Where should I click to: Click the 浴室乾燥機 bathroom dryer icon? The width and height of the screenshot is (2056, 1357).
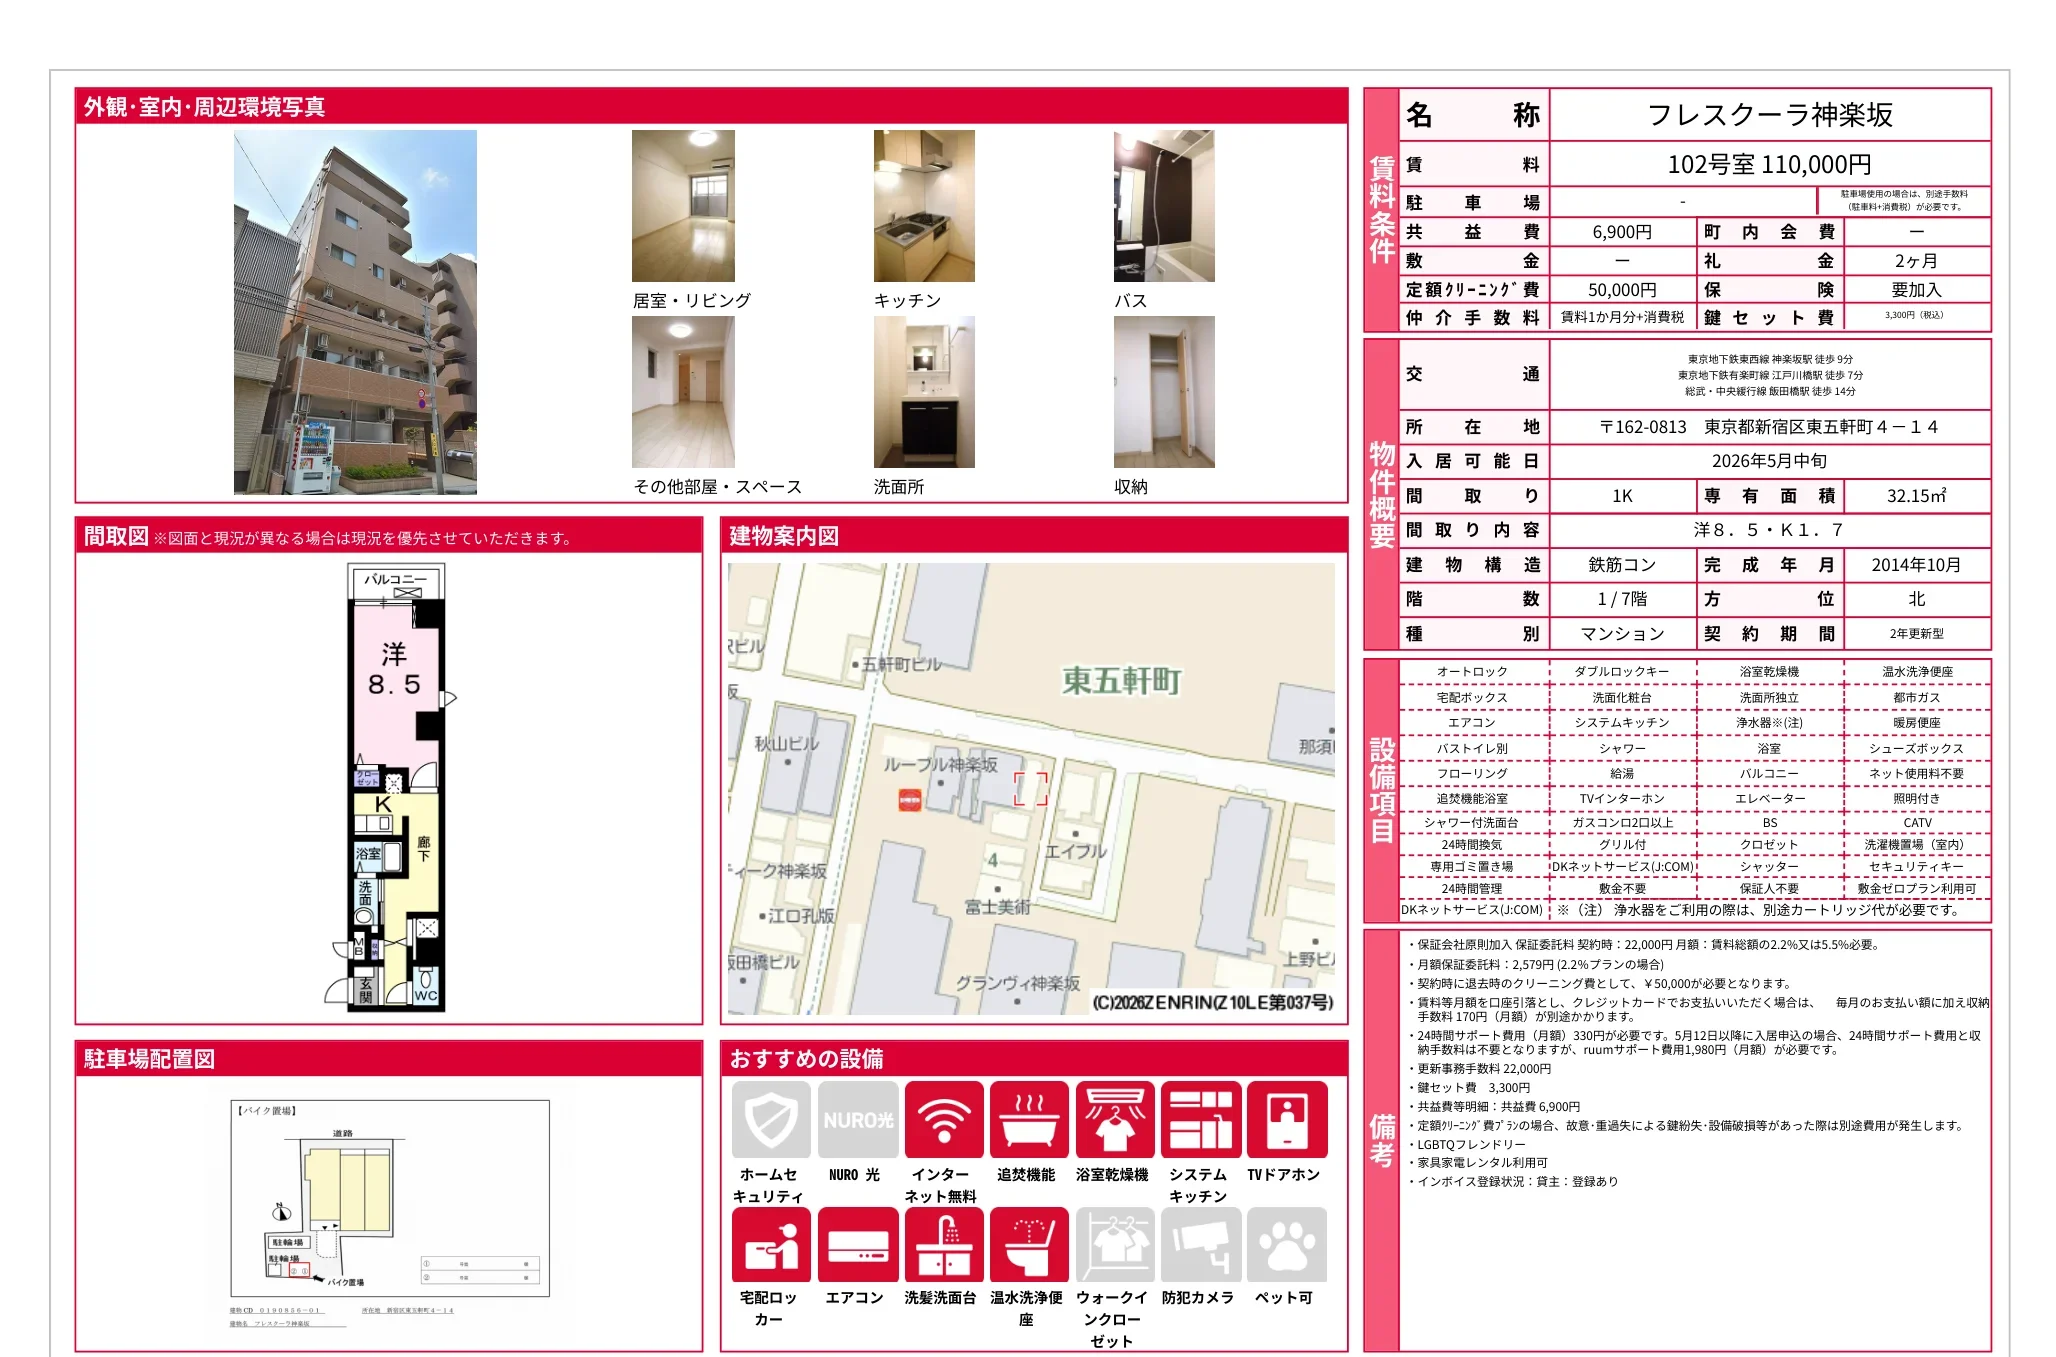pos(1114,1119)
